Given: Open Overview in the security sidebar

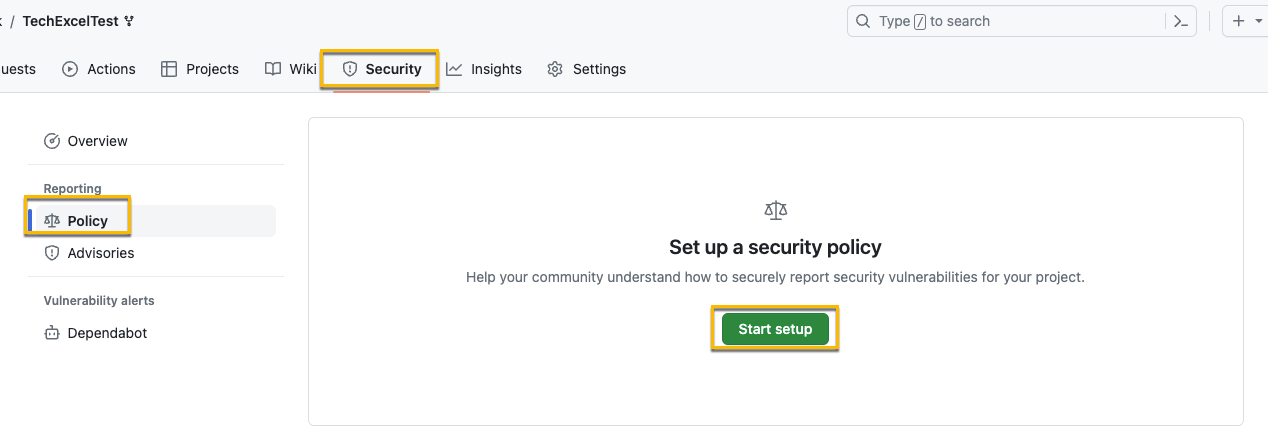Looking at the screenshot, I should click(97, 141).
